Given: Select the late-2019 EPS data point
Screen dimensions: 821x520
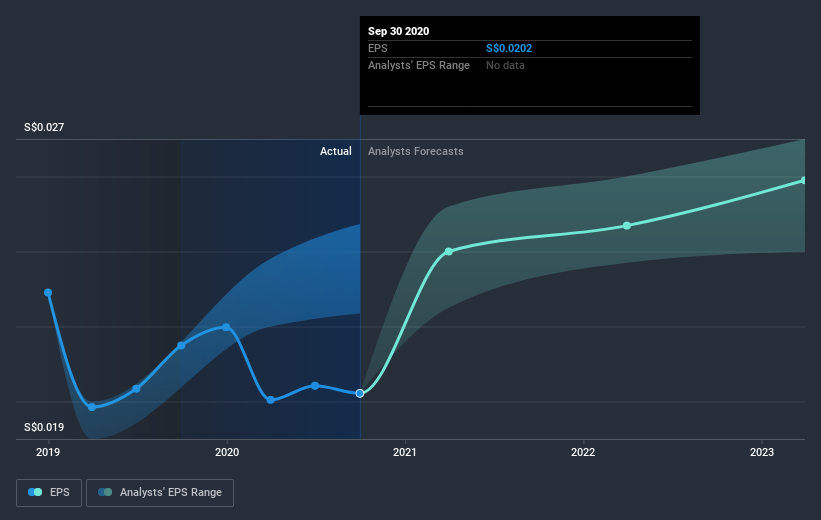Looking at the screenshot, I should [181, 346].
